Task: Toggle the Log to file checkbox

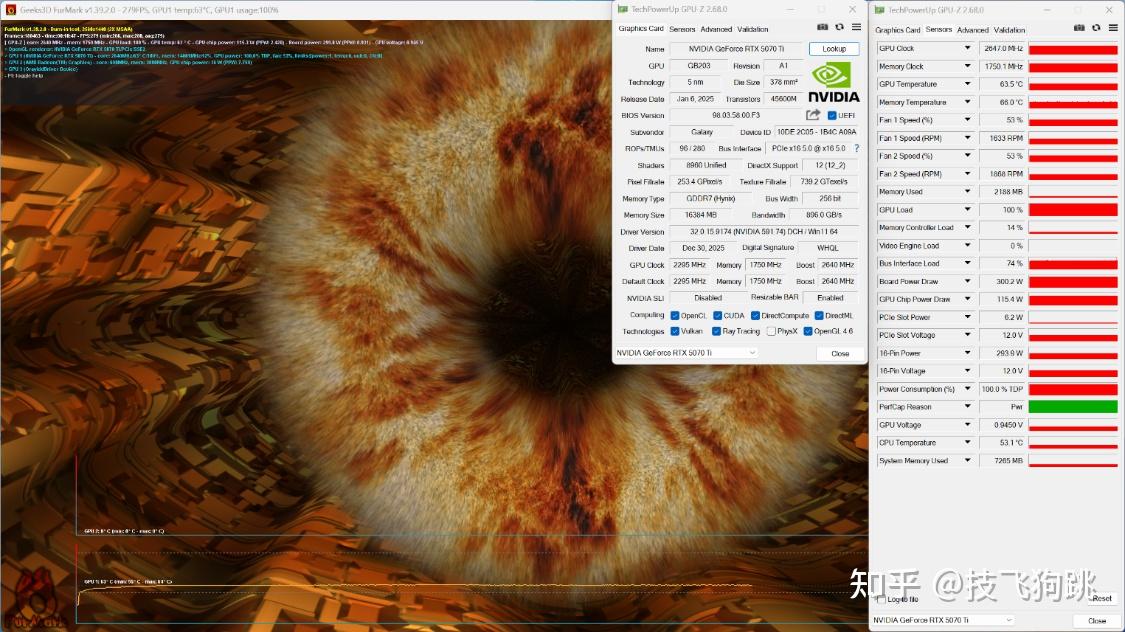Action: (x=881, y=599)
